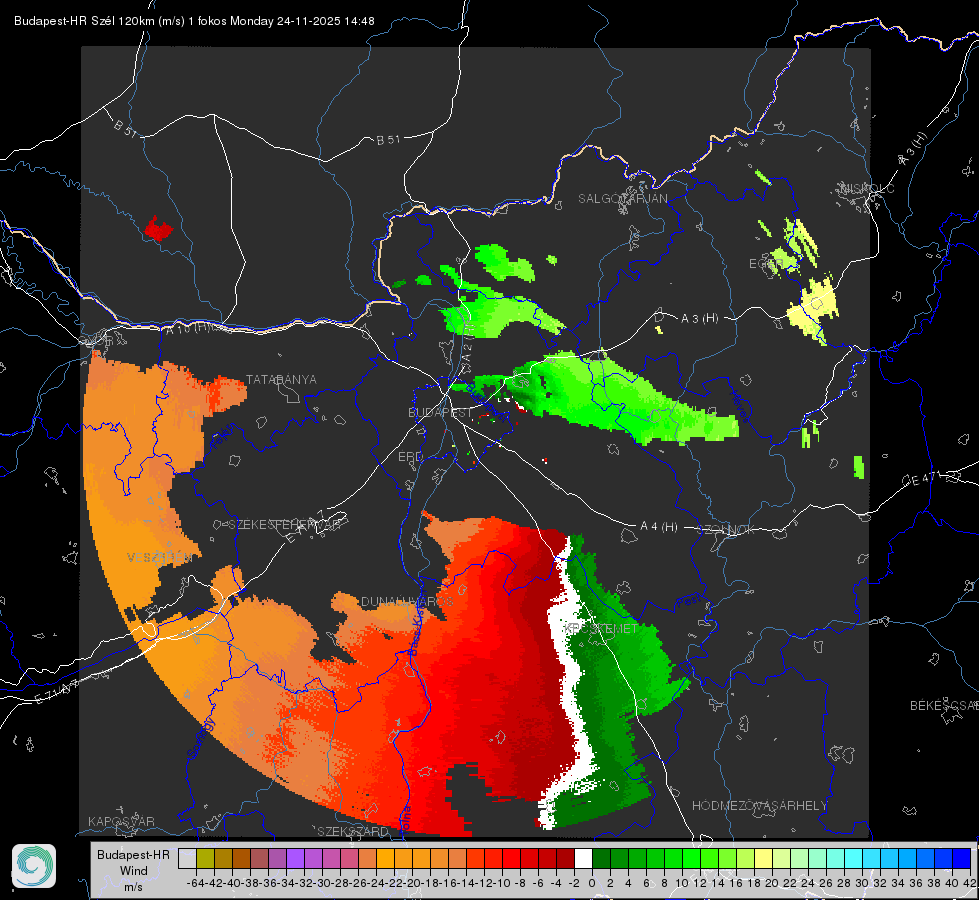Click the 'A 4 (H)' road label
979x900 pixels.
tap(659, 527)
